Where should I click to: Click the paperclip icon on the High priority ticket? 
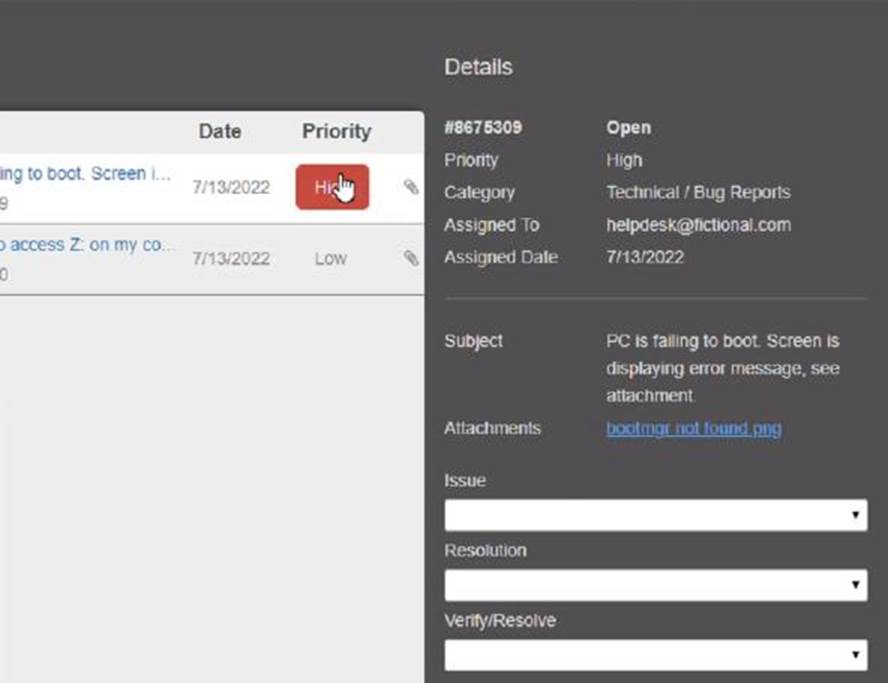pos(411,187)
